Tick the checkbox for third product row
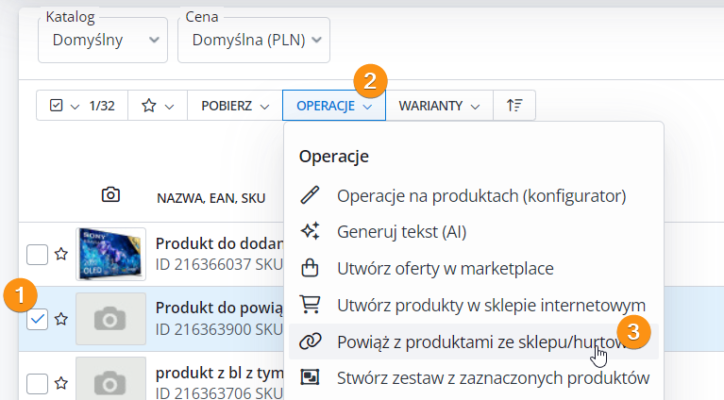Image resolution: width=724 pixels, height=400 pixels. [x=37, y=382]
